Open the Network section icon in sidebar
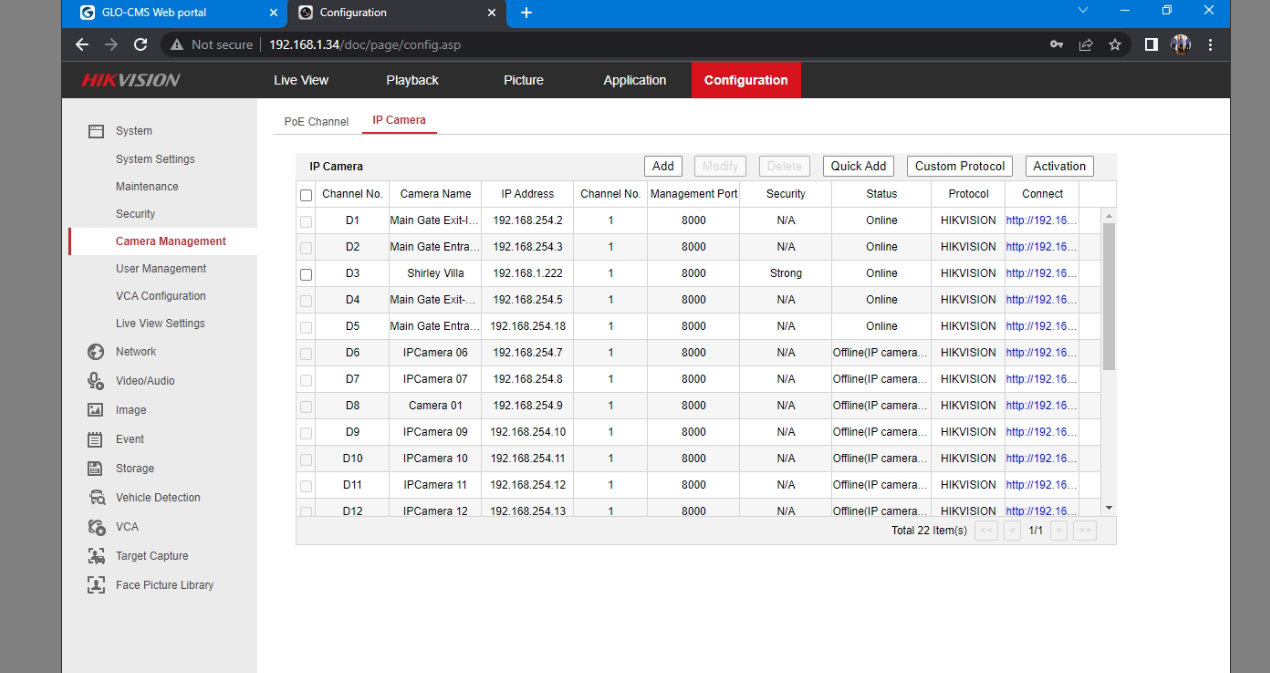Viewport: 1270px width, 673px height. pos(96,352)
